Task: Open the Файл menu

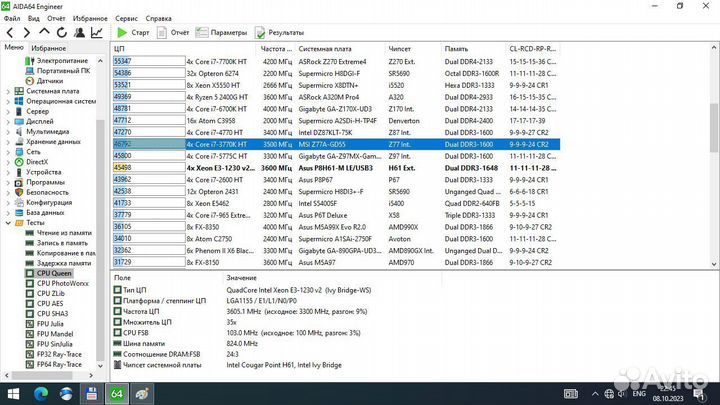Action: pos(12,18)
